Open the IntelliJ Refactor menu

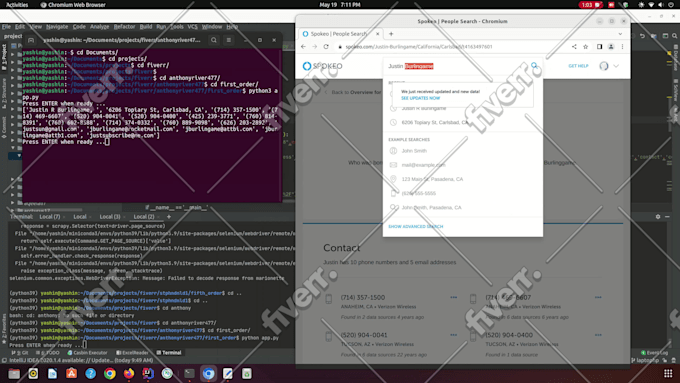pyautogui.click(x=124, y=26)
